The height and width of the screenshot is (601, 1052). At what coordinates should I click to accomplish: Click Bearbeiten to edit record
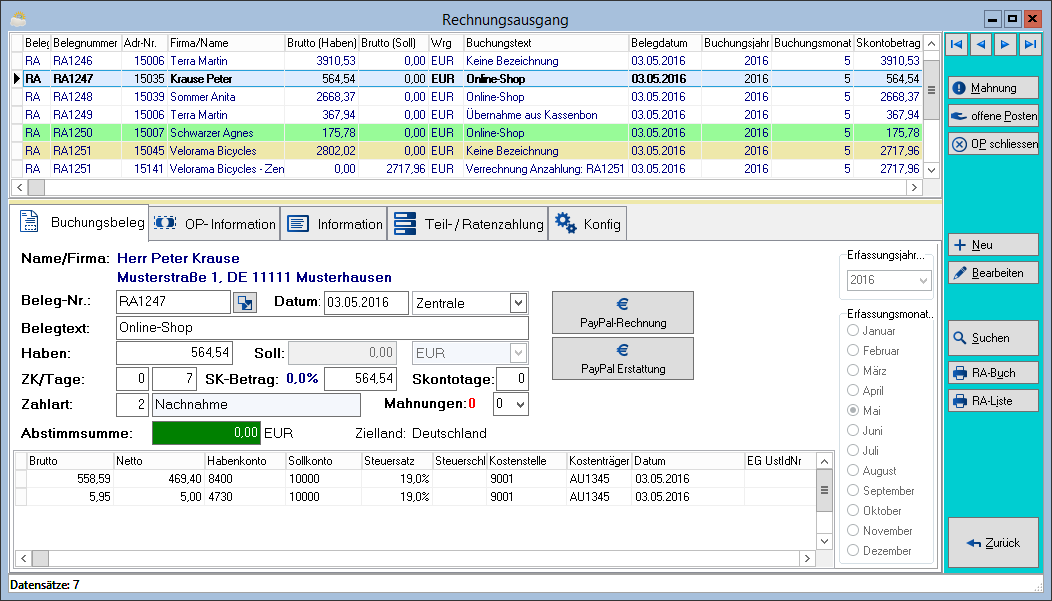point(993,273)
